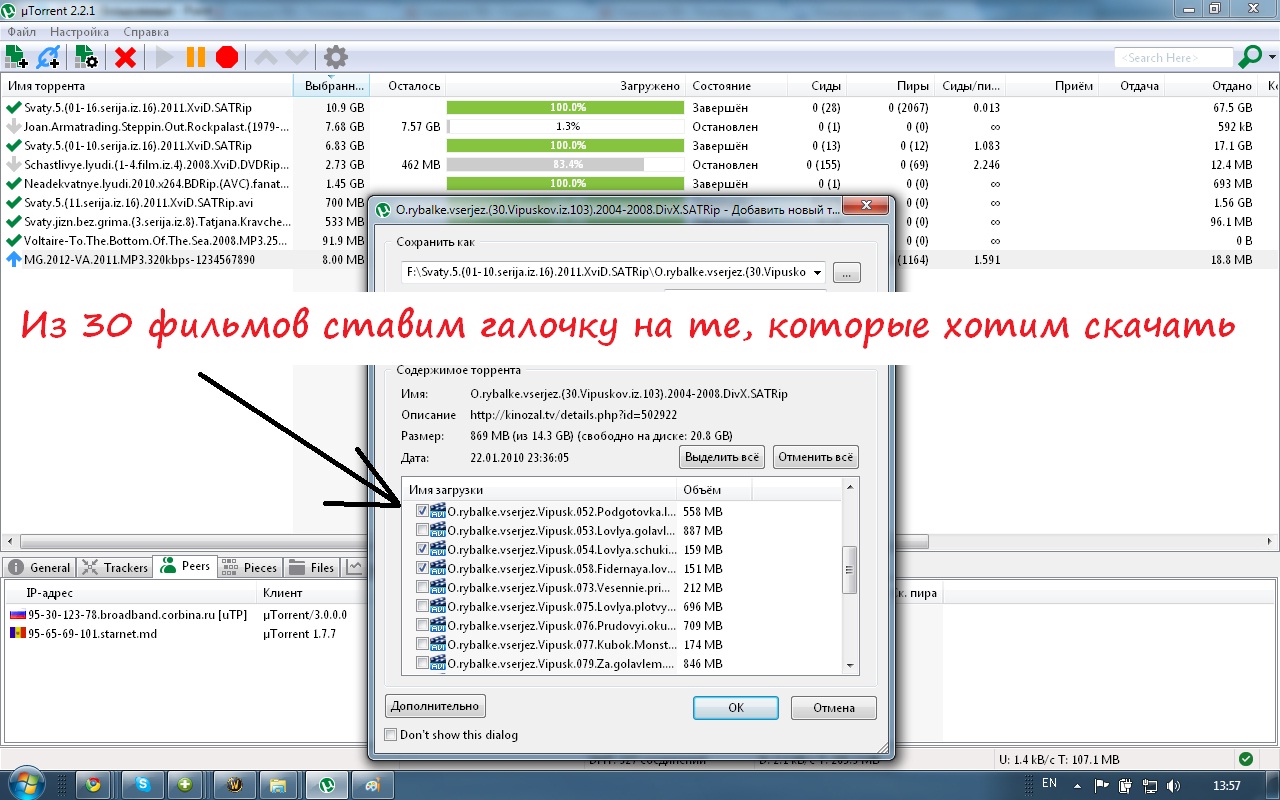Viewport: 1280px width, 800px height.
Task: Click the Chrome icon in the taskbar
Action: (93, 784)
